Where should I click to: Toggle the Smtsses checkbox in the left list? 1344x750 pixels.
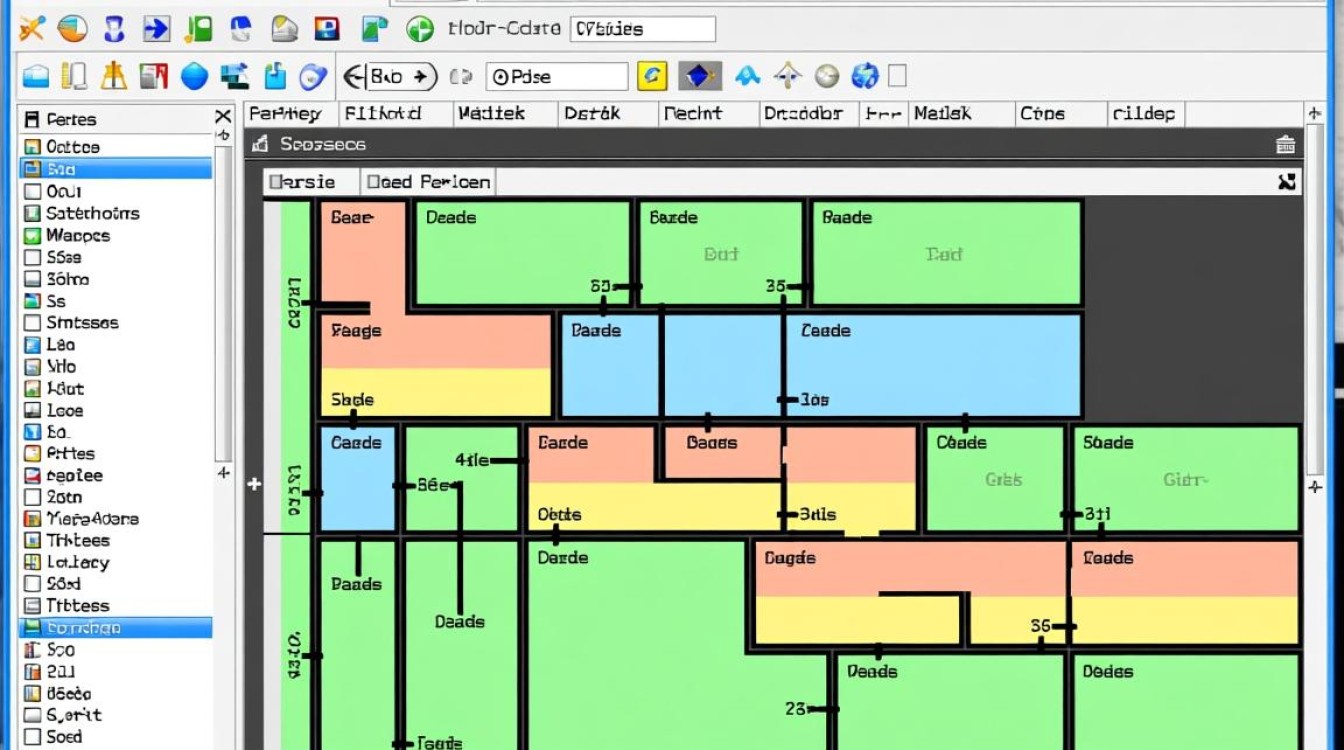[31, 323]
